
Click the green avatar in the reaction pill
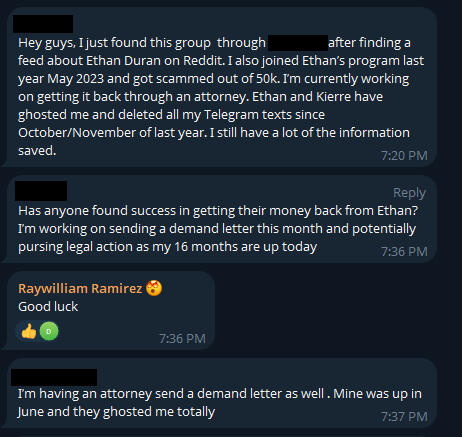(49, 331)
